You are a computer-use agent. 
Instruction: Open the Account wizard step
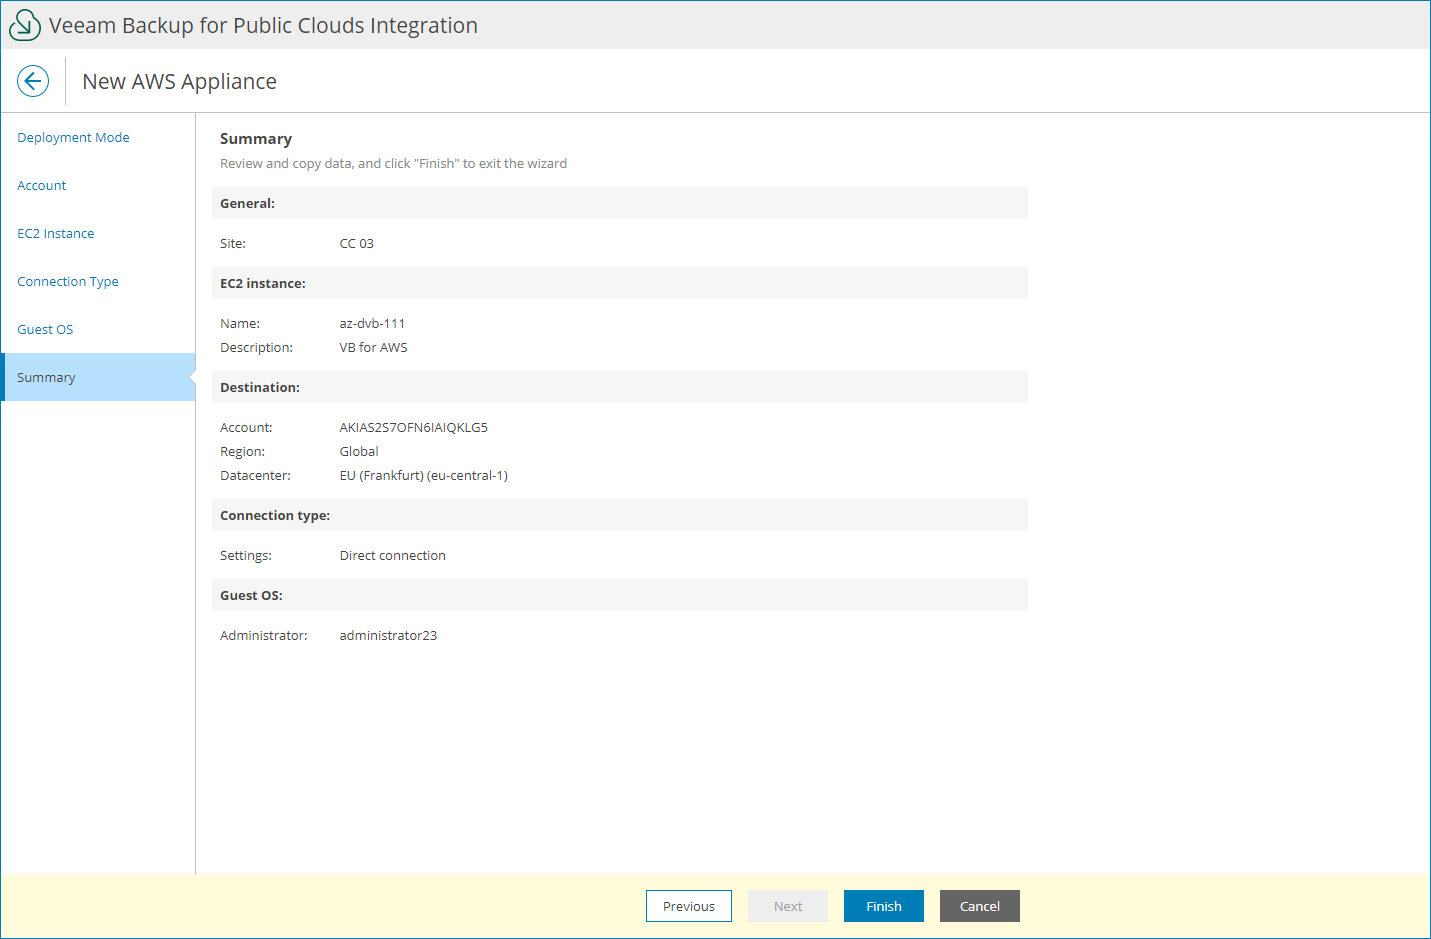pyautogui.click(x=42, y=186)
